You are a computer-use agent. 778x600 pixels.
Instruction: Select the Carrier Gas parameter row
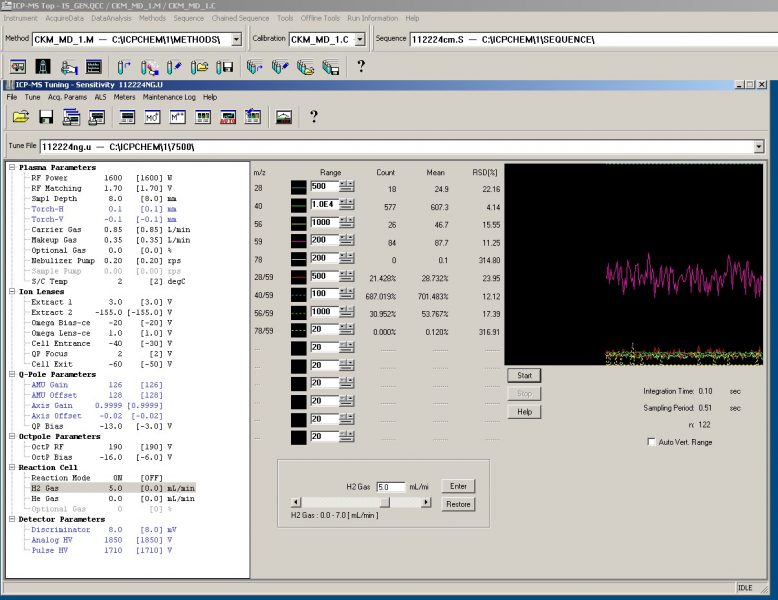(111, 230)
